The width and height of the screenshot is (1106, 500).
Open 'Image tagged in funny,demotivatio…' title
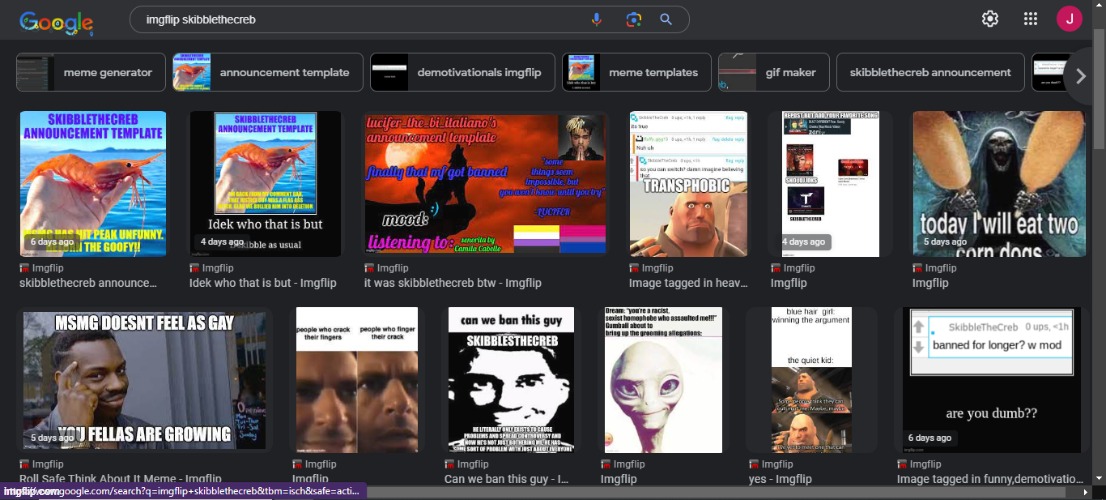(x=990, y=479)
